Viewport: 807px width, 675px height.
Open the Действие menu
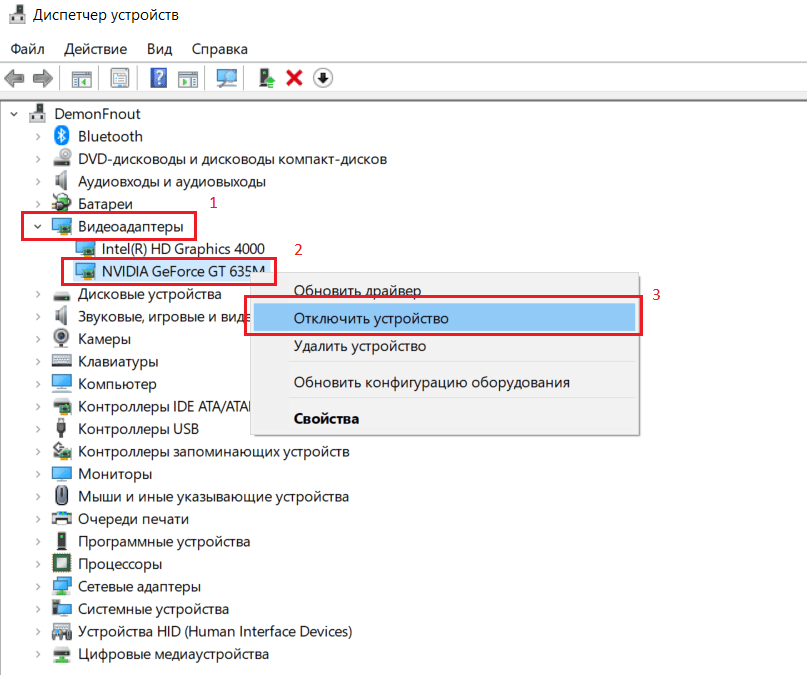click(95, 49)
